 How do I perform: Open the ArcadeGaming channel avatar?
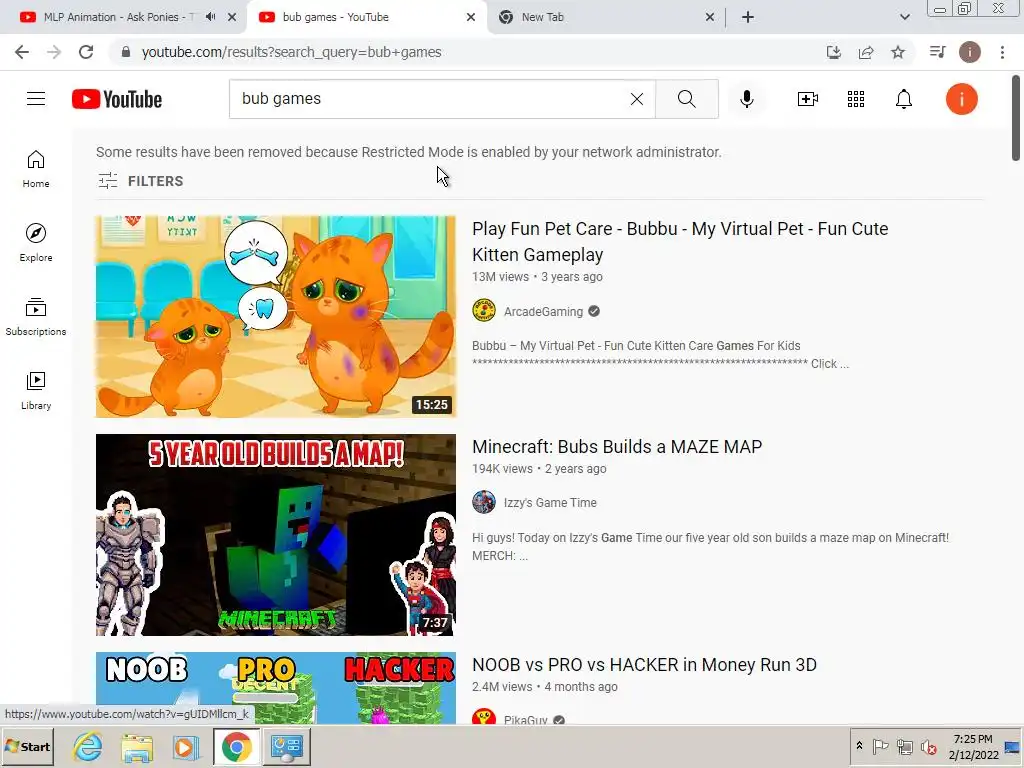pyautogui.click(x=484, y=311)
